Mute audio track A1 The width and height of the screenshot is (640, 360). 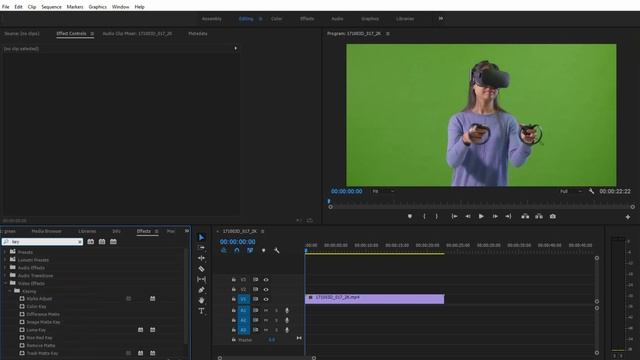(266, 311)
